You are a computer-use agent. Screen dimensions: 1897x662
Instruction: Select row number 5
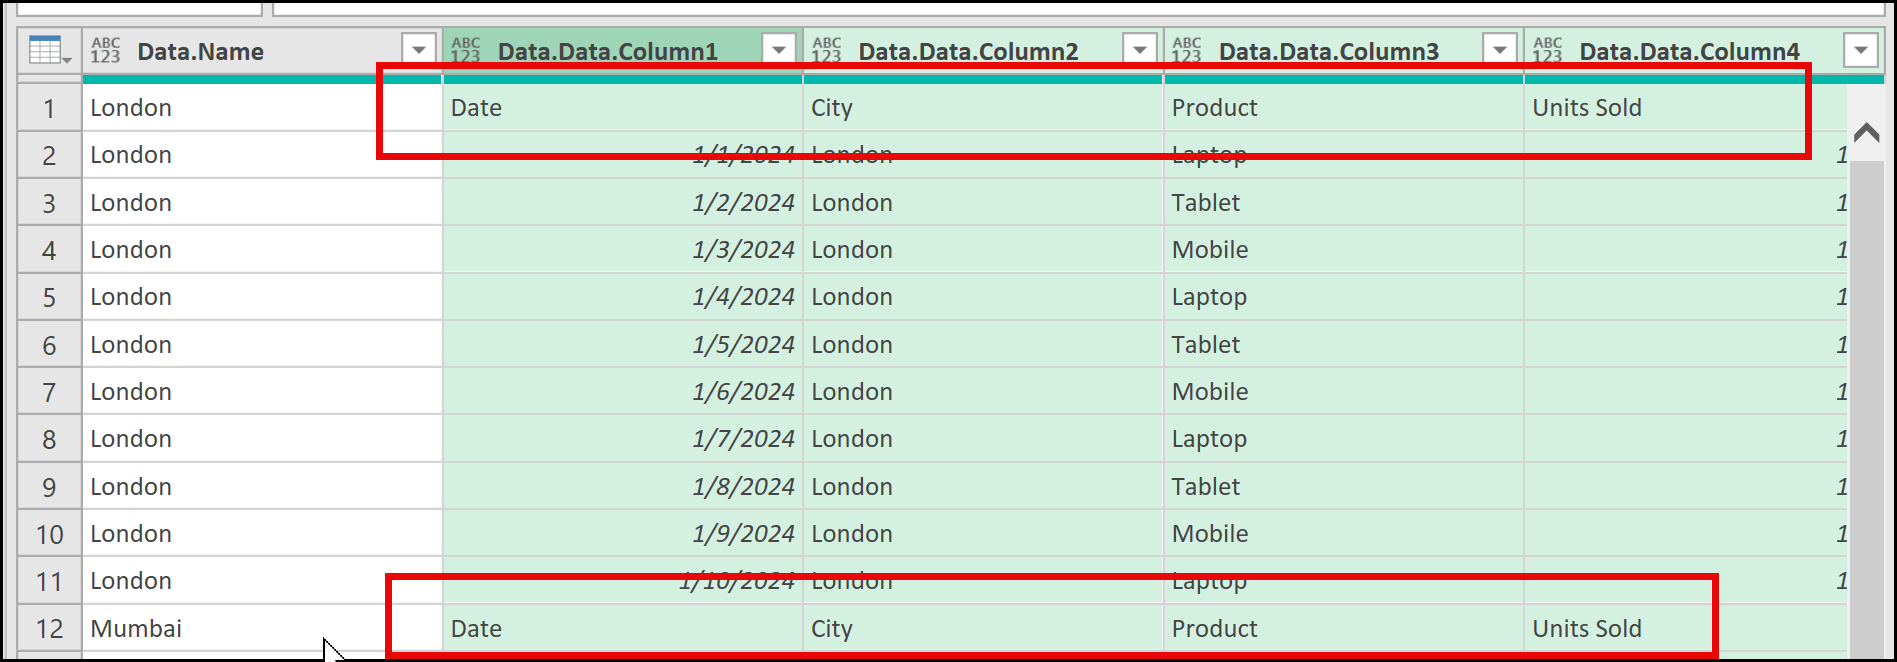[x=49, y=298]
